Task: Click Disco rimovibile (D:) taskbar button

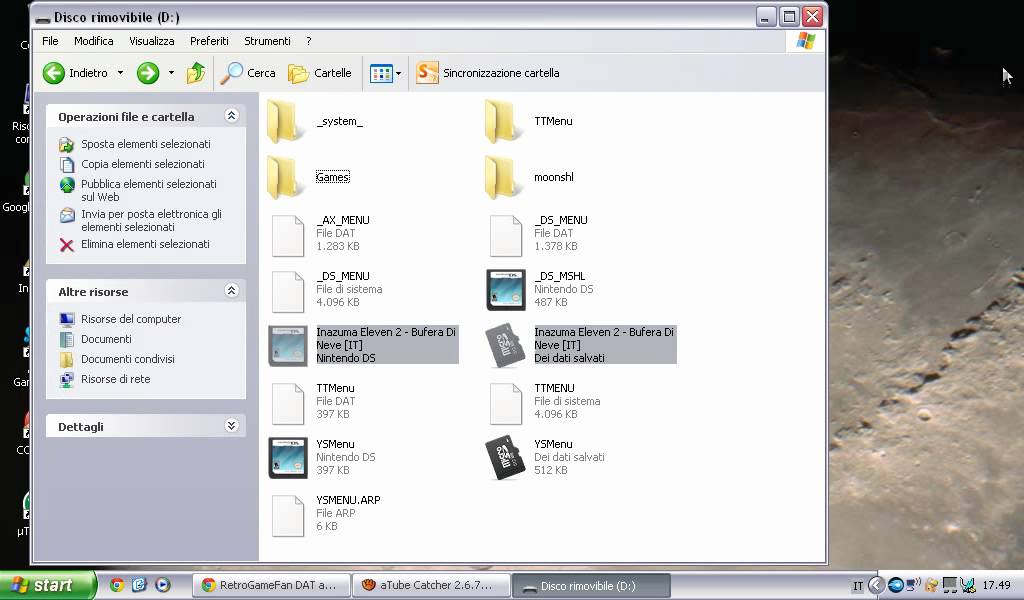Action: pyautogui.click(x=591, y=586)
